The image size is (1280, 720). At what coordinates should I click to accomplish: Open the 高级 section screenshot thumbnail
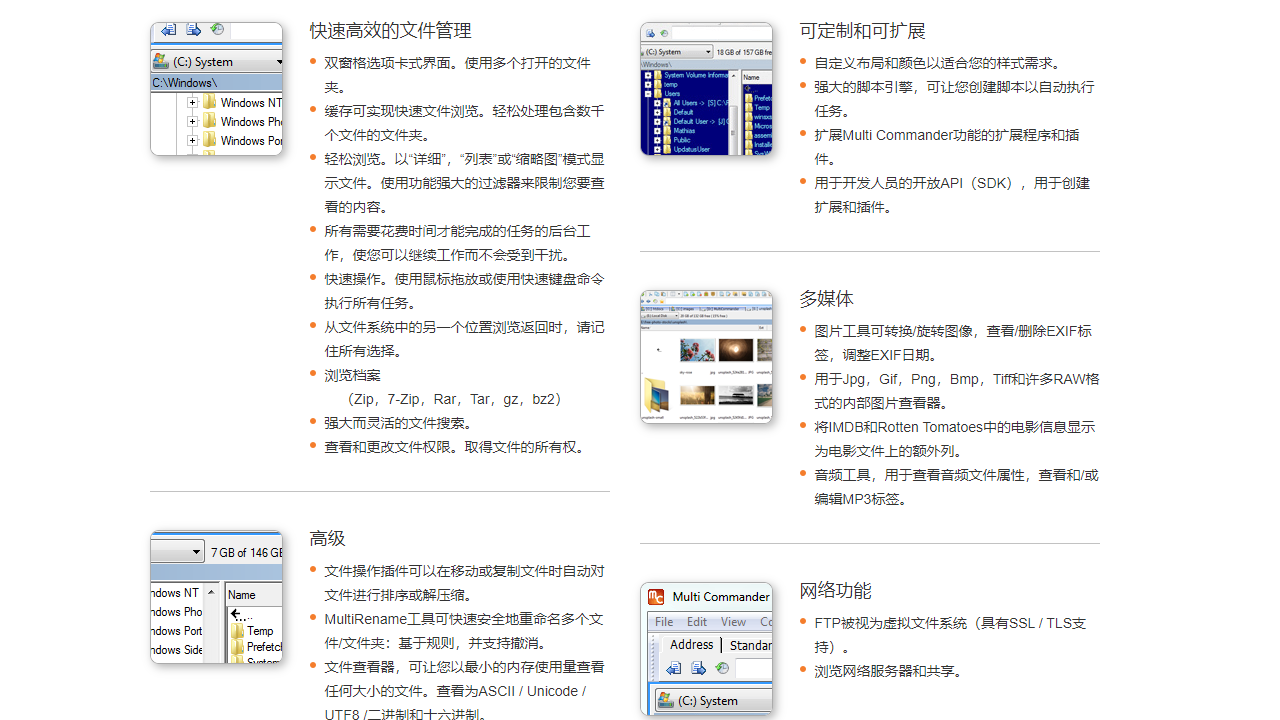[216, 596]
